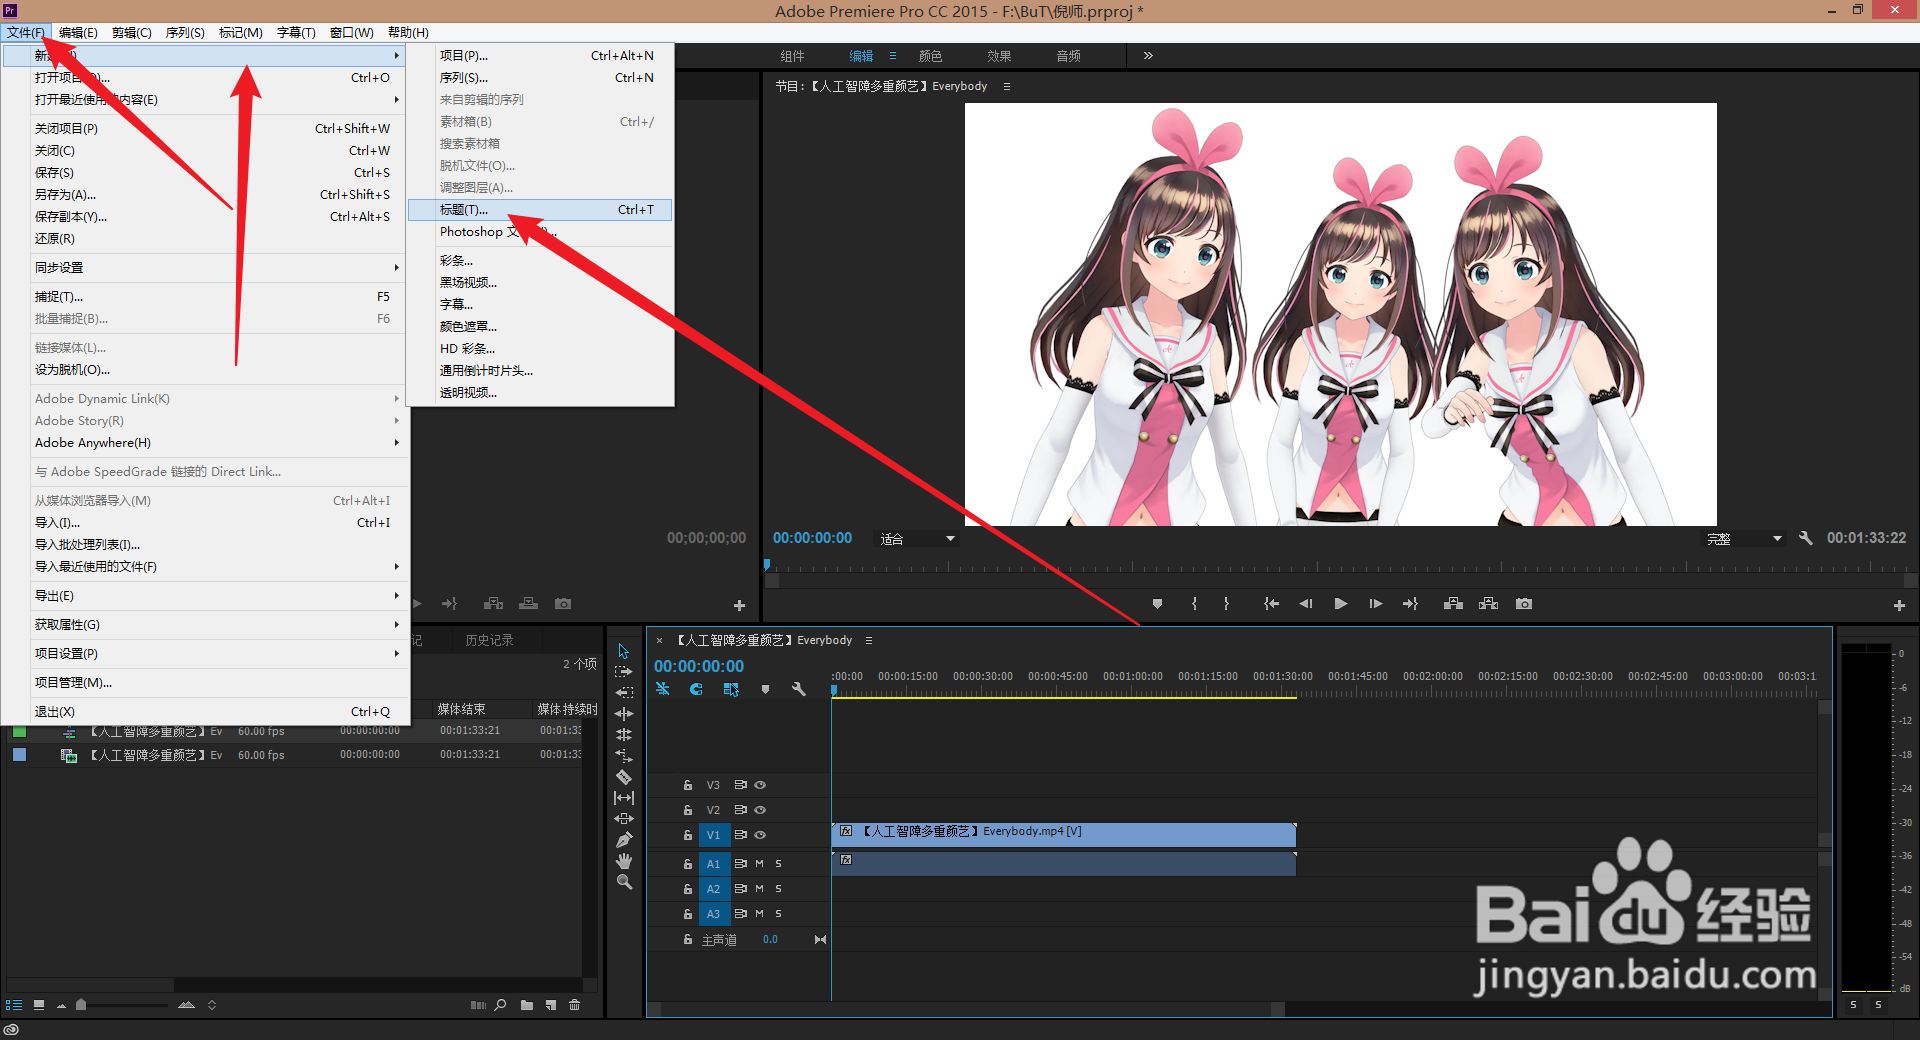Select the Selection (arrow) tool

pyautogui.click(x=624, y=651)
